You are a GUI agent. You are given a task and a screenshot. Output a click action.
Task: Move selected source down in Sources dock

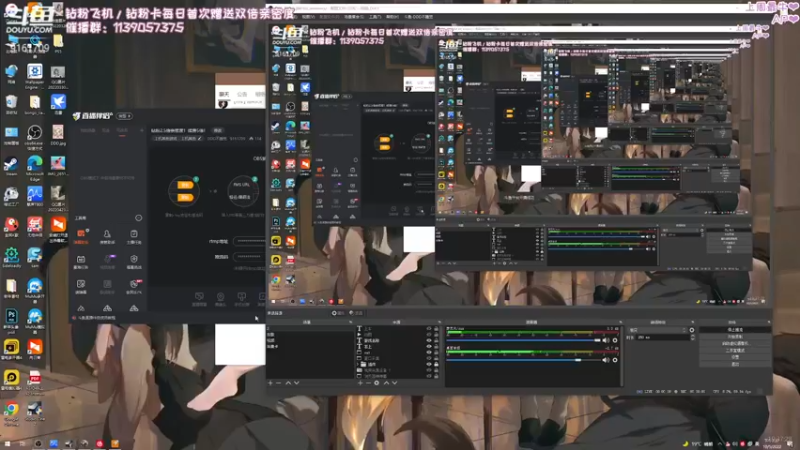coord(394,383)
